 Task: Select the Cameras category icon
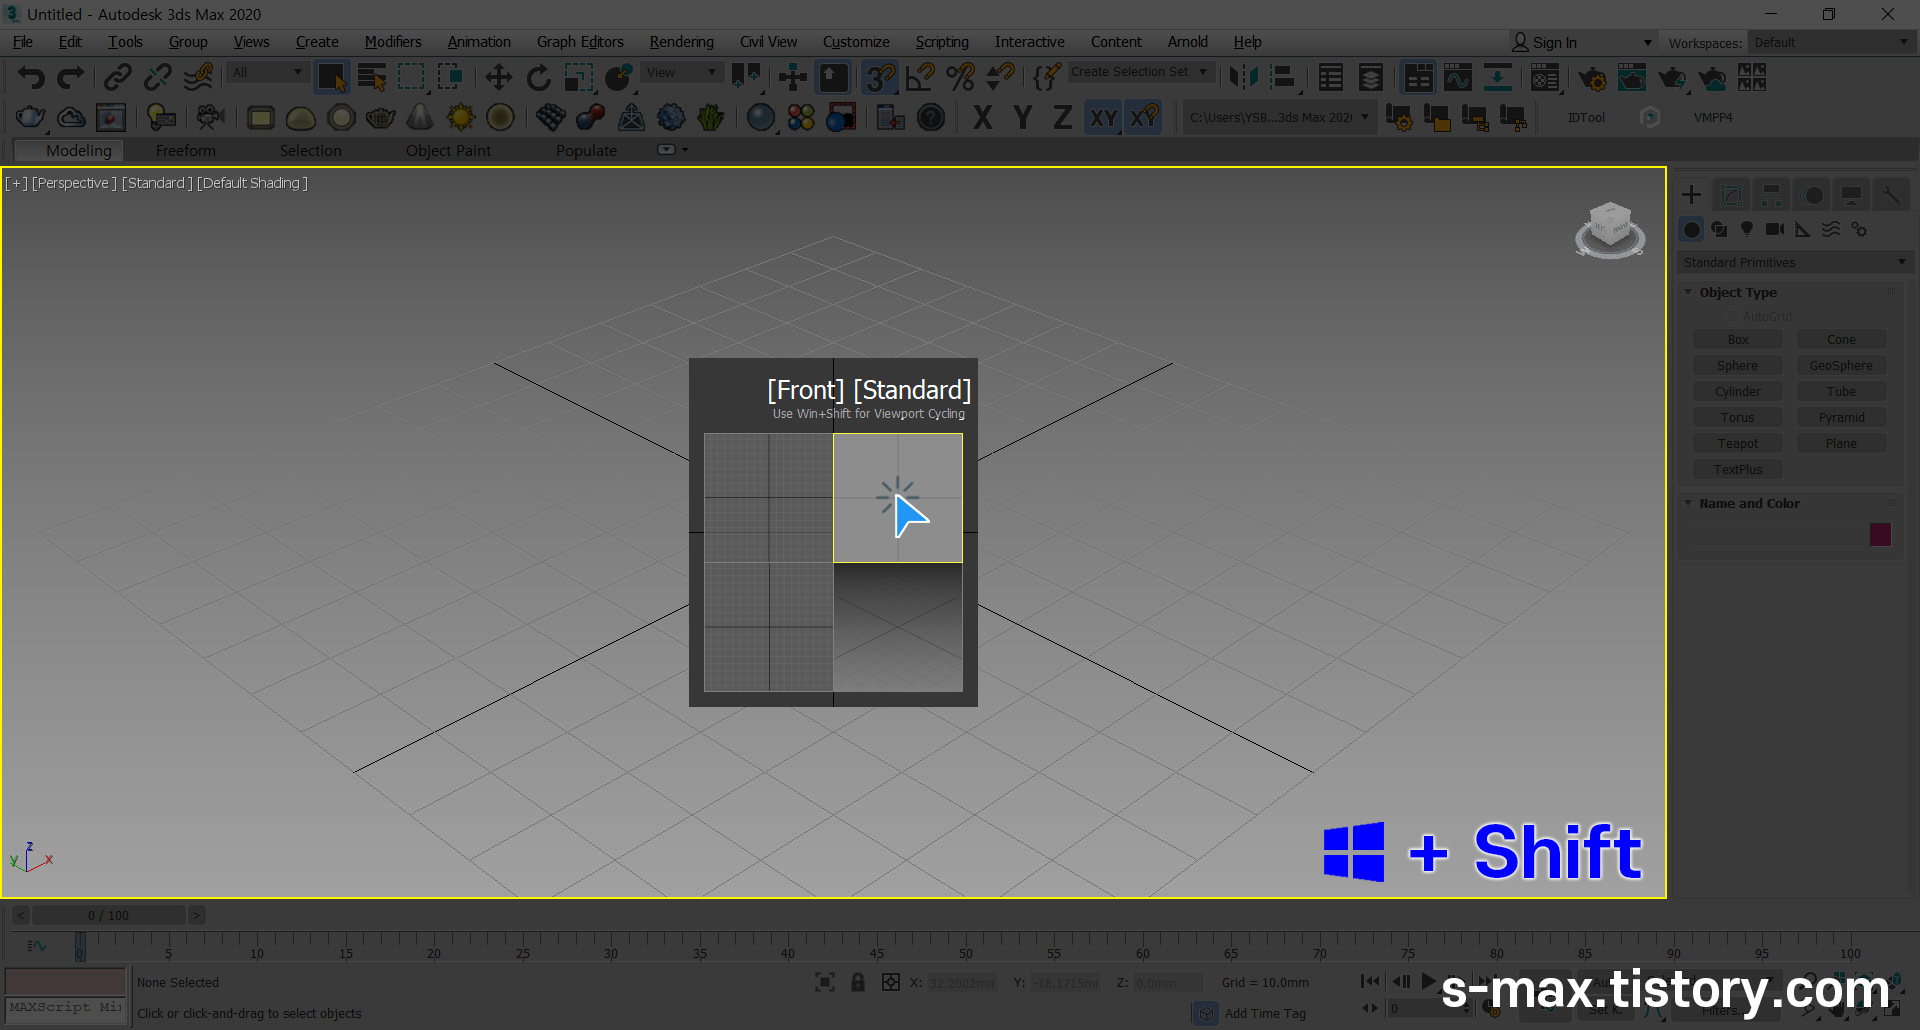point(1775,229)
